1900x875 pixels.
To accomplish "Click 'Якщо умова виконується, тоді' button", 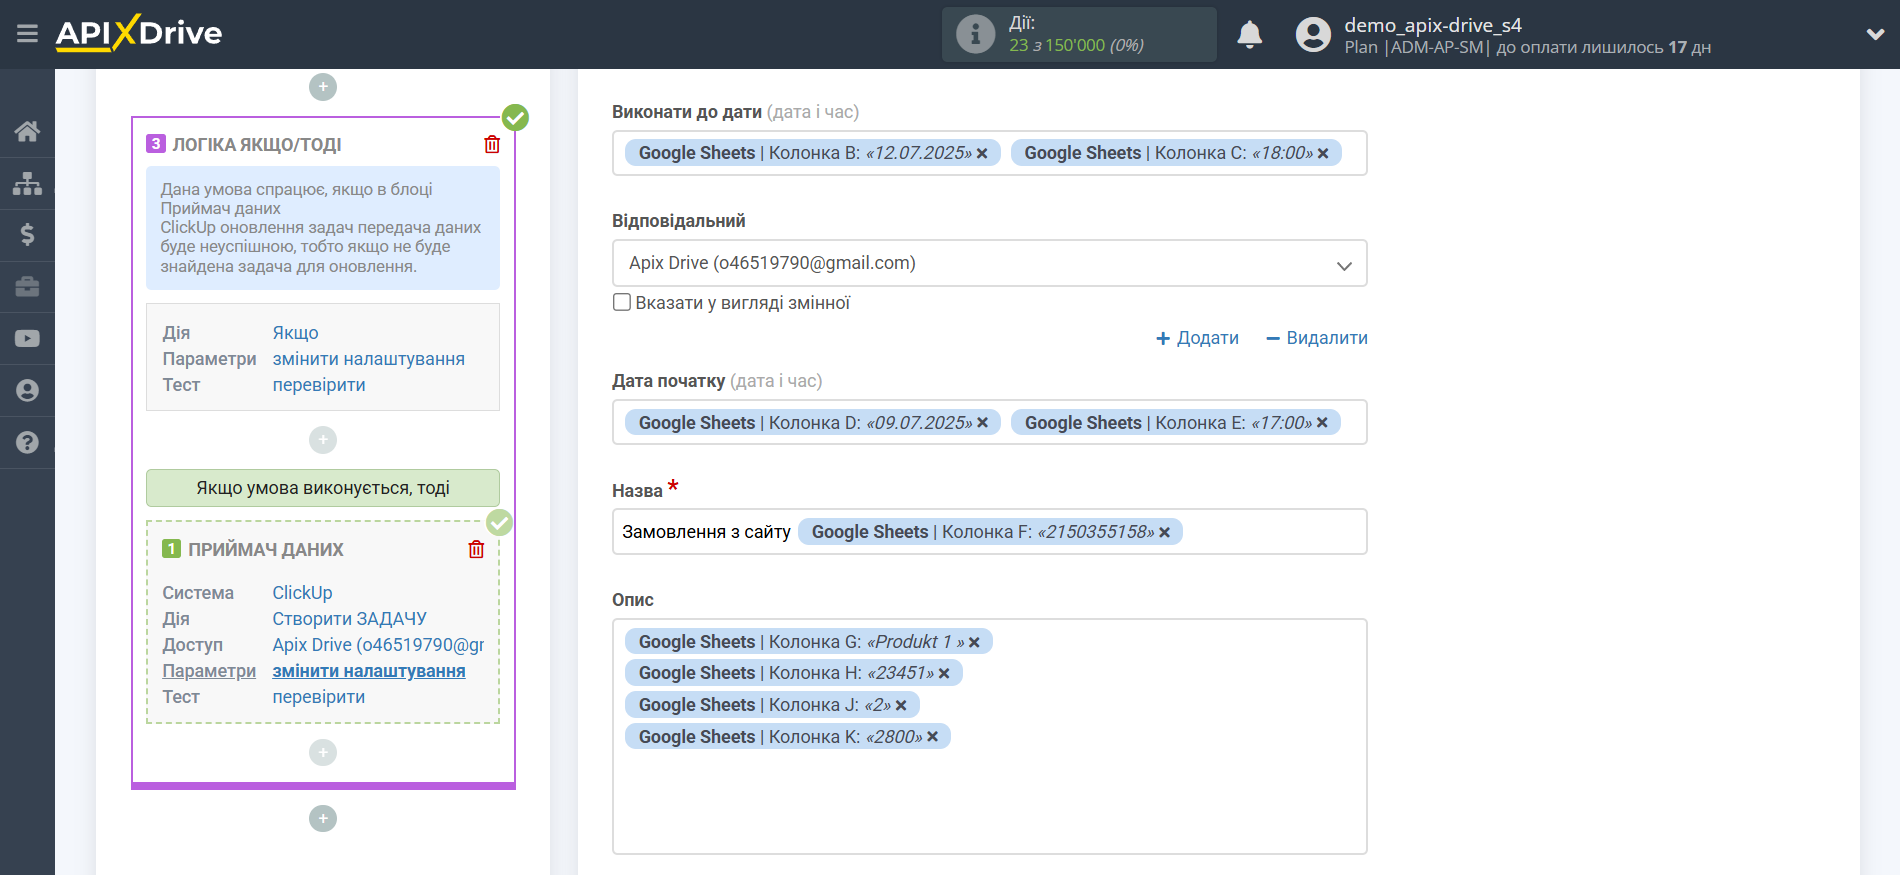I will (x=323, y=488).
